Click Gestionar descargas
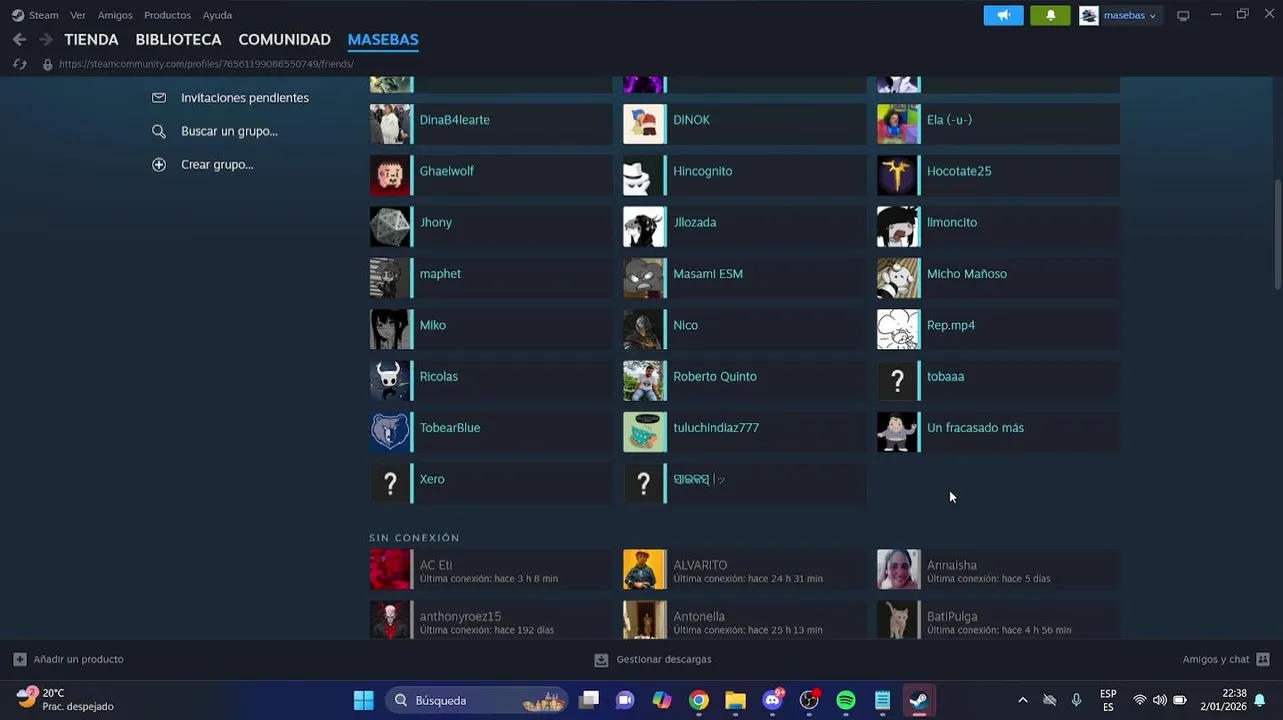Image resolution: width=1283 pixels, height=720 pixels. (x=664, y=659)
